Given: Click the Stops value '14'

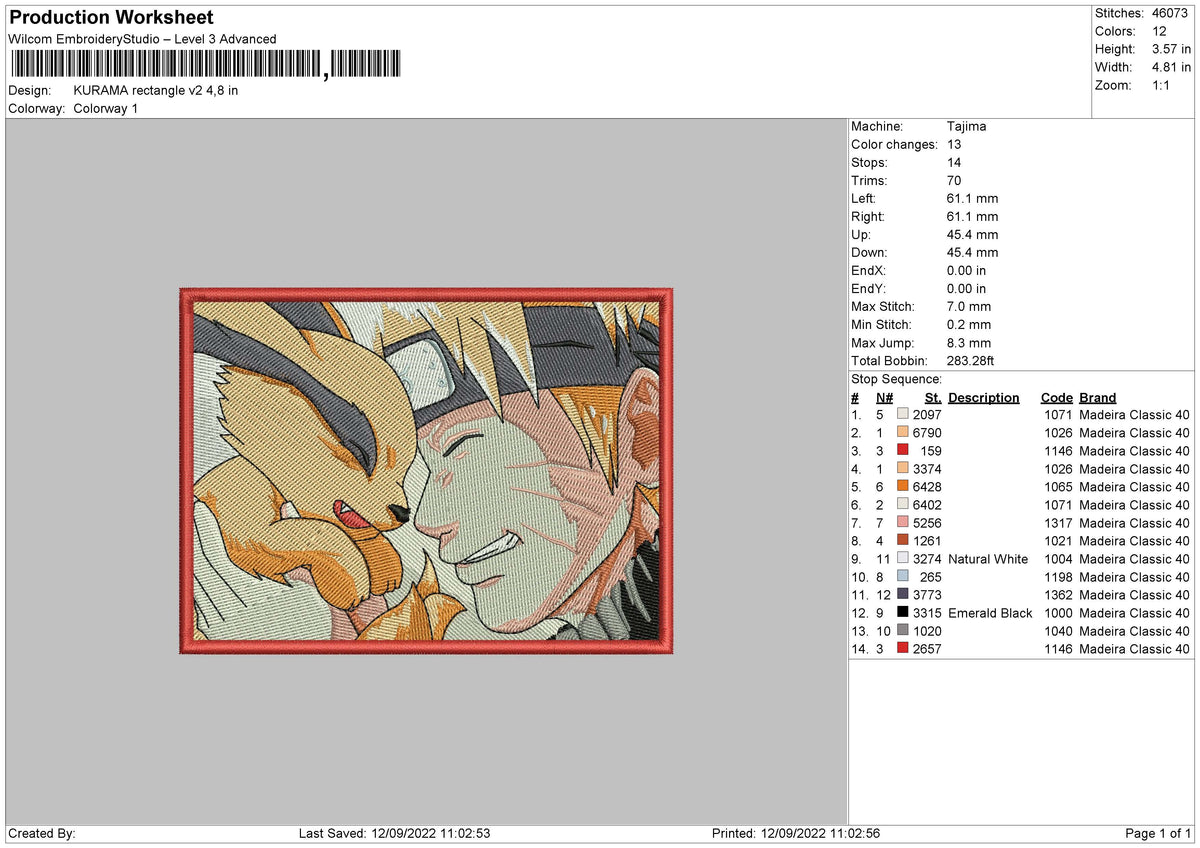Looking at the screenshot, I should tap(954, 163).
